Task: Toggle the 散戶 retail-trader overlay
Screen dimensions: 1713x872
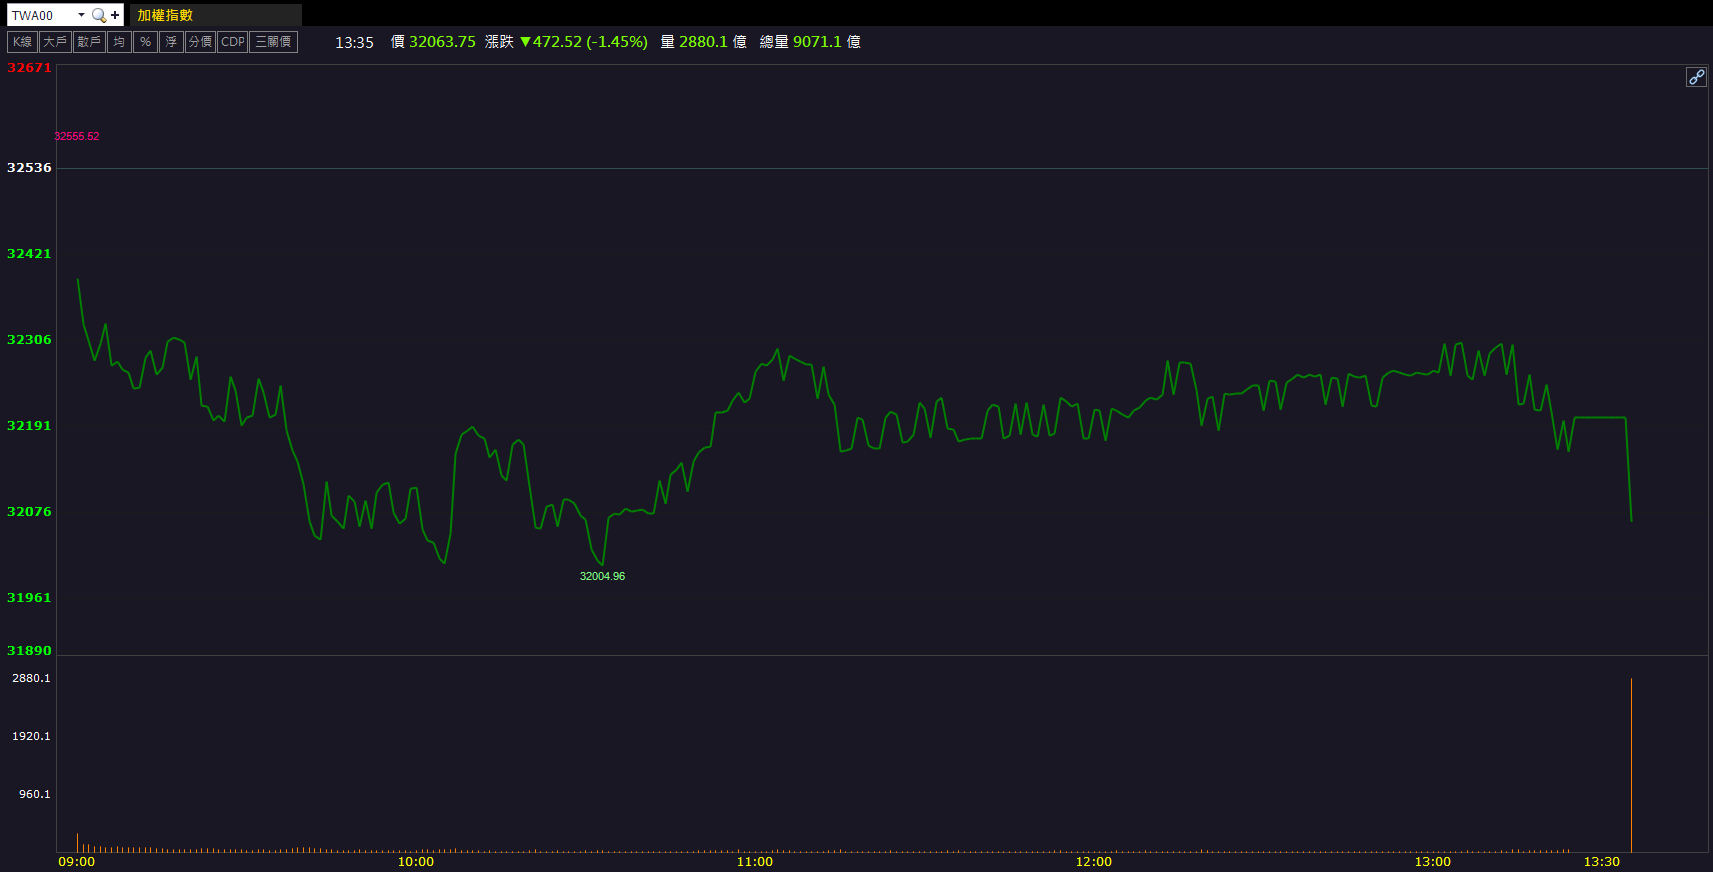Action: point(89,42)
